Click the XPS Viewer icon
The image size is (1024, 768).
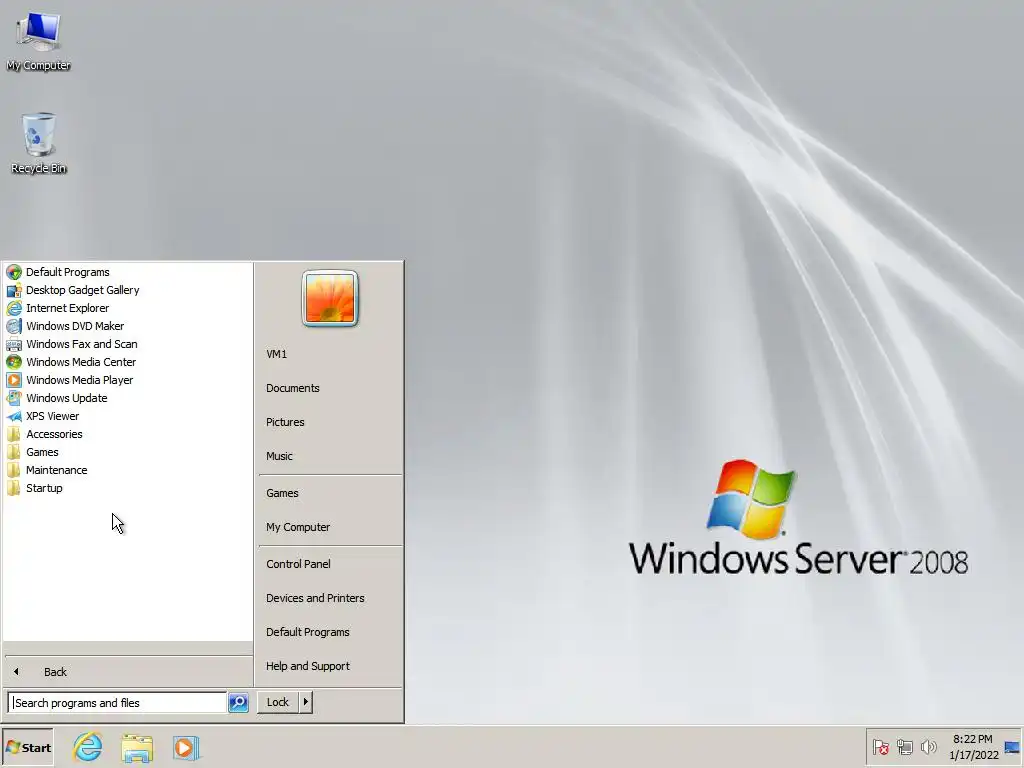(14, 416)
